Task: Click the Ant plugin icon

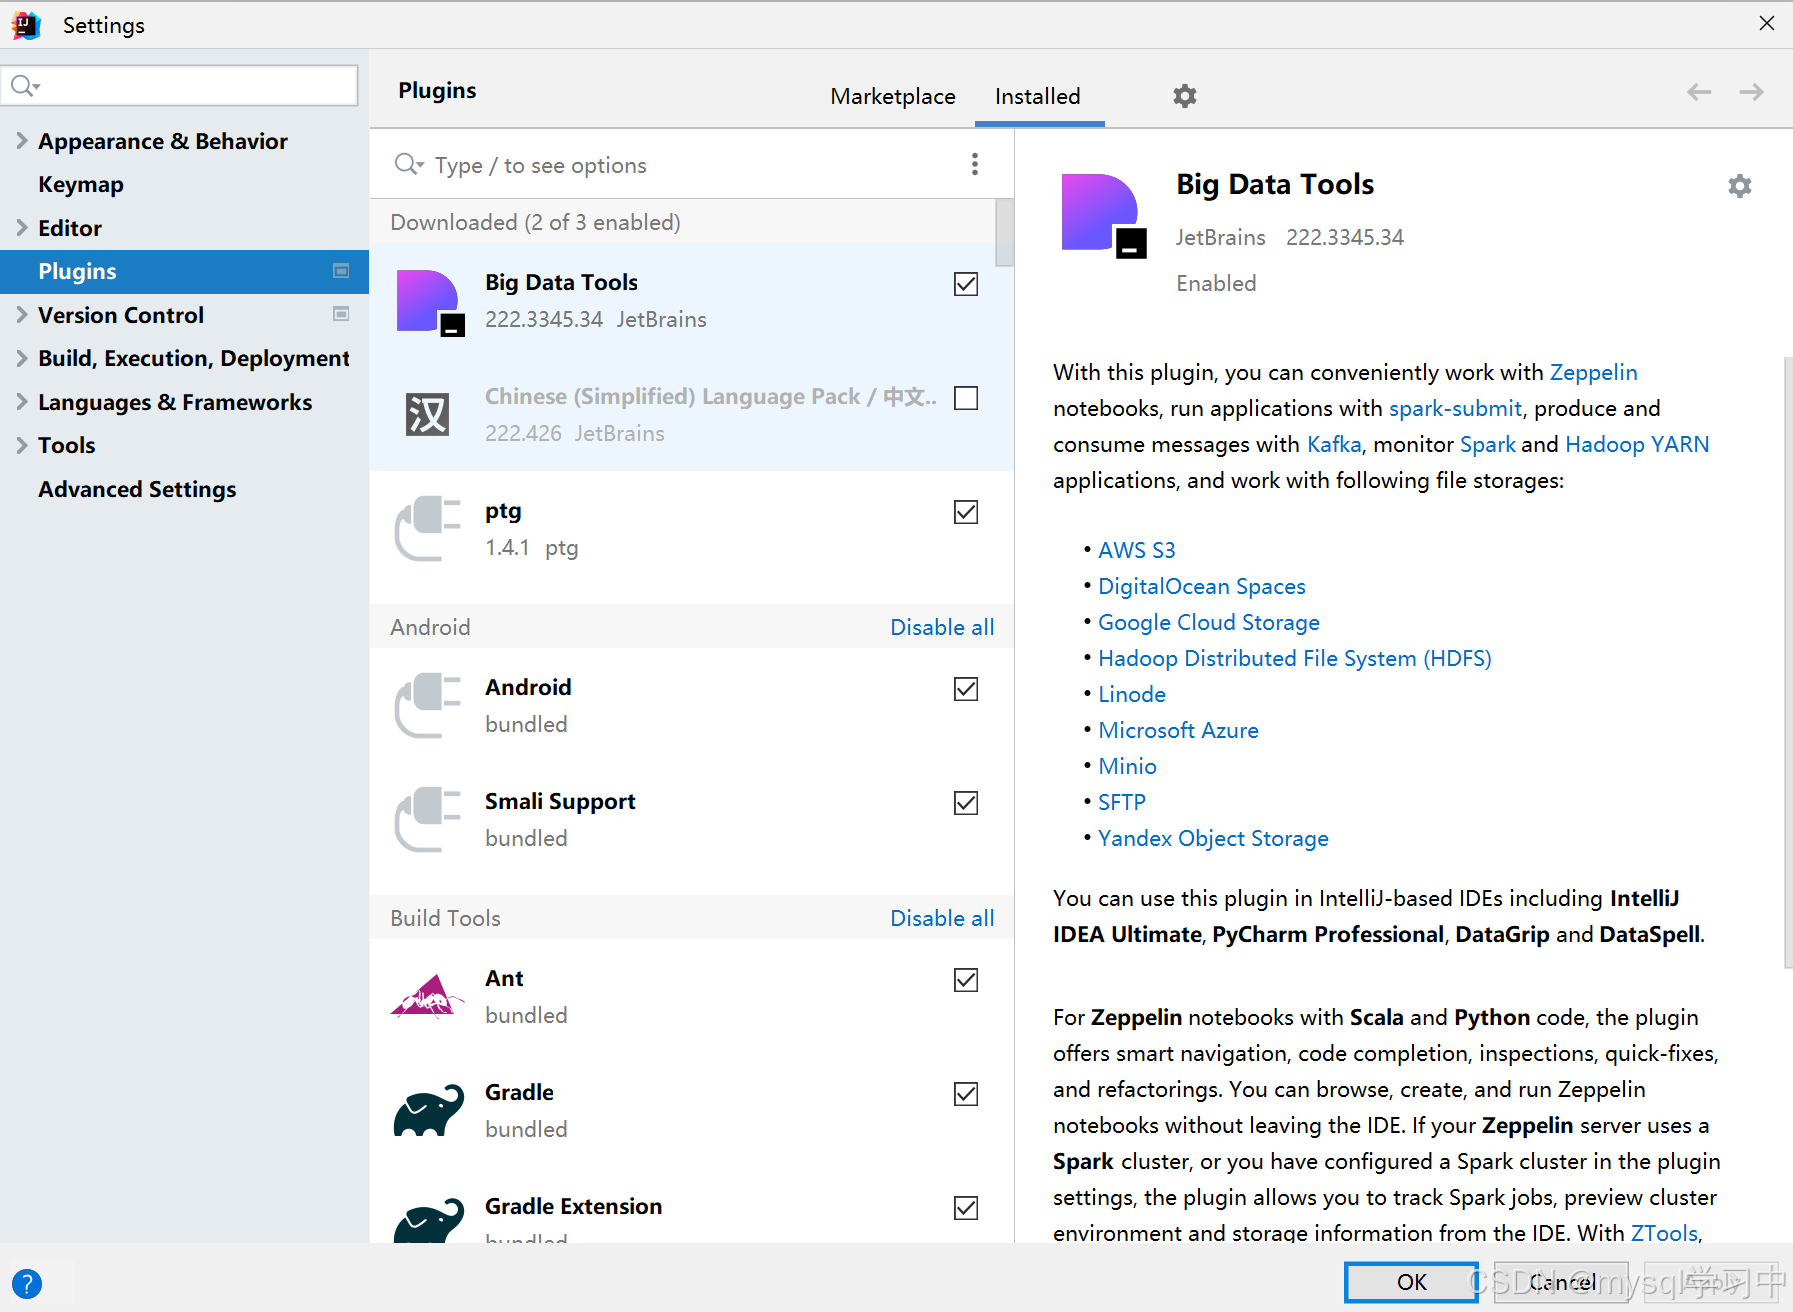Action: pos(428,995)
